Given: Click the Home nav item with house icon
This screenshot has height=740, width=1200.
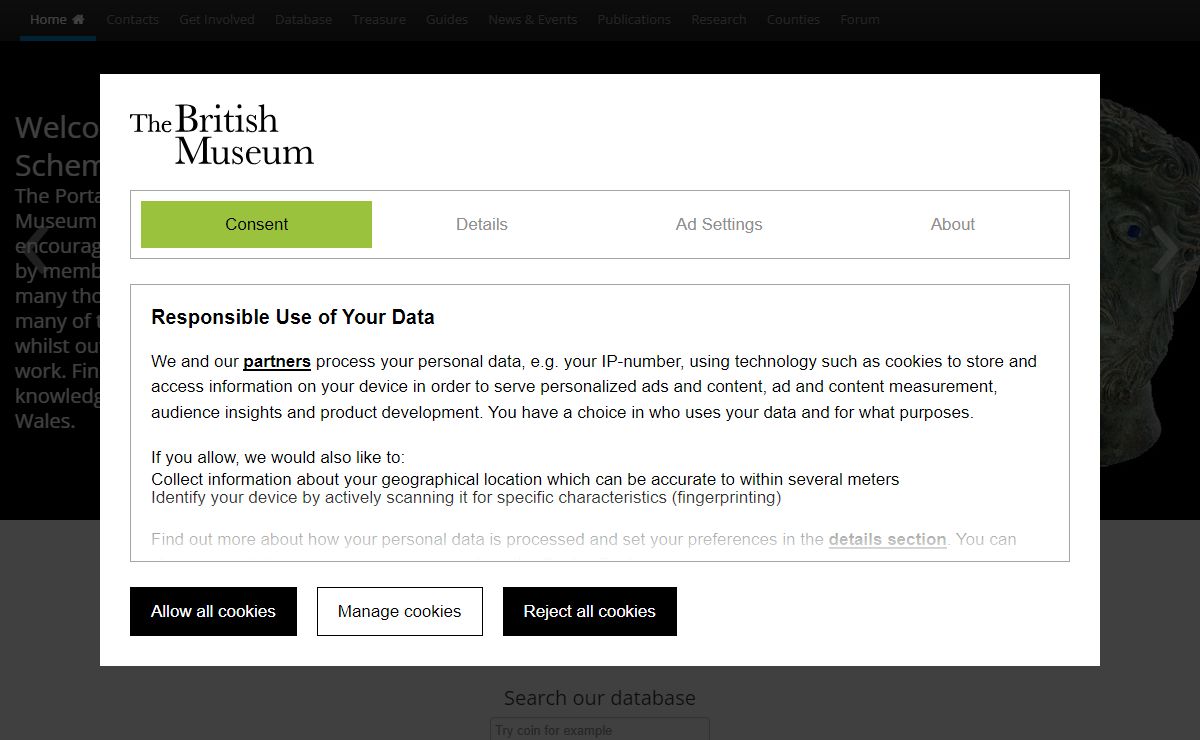Looking at the screenshot, I should pos(57,19).
